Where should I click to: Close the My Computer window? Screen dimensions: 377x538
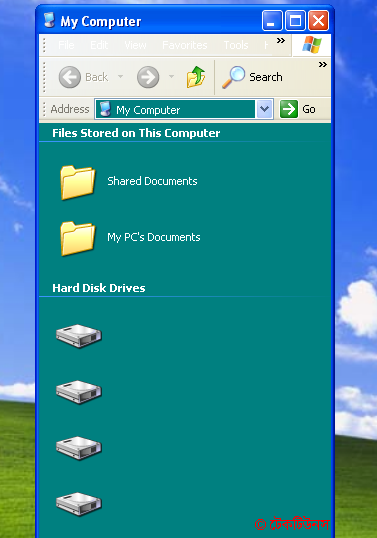pos(318,21)
